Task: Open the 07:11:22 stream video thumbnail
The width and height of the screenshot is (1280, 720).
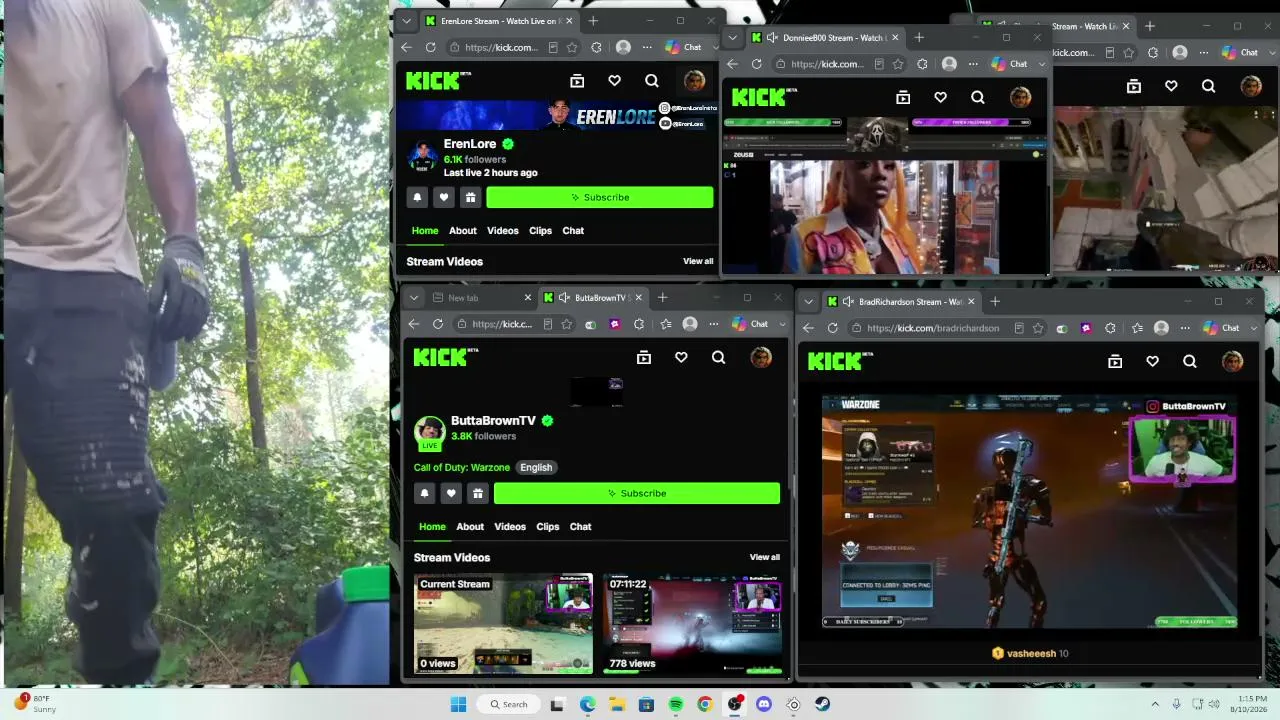Action: [x=692, y=623]
